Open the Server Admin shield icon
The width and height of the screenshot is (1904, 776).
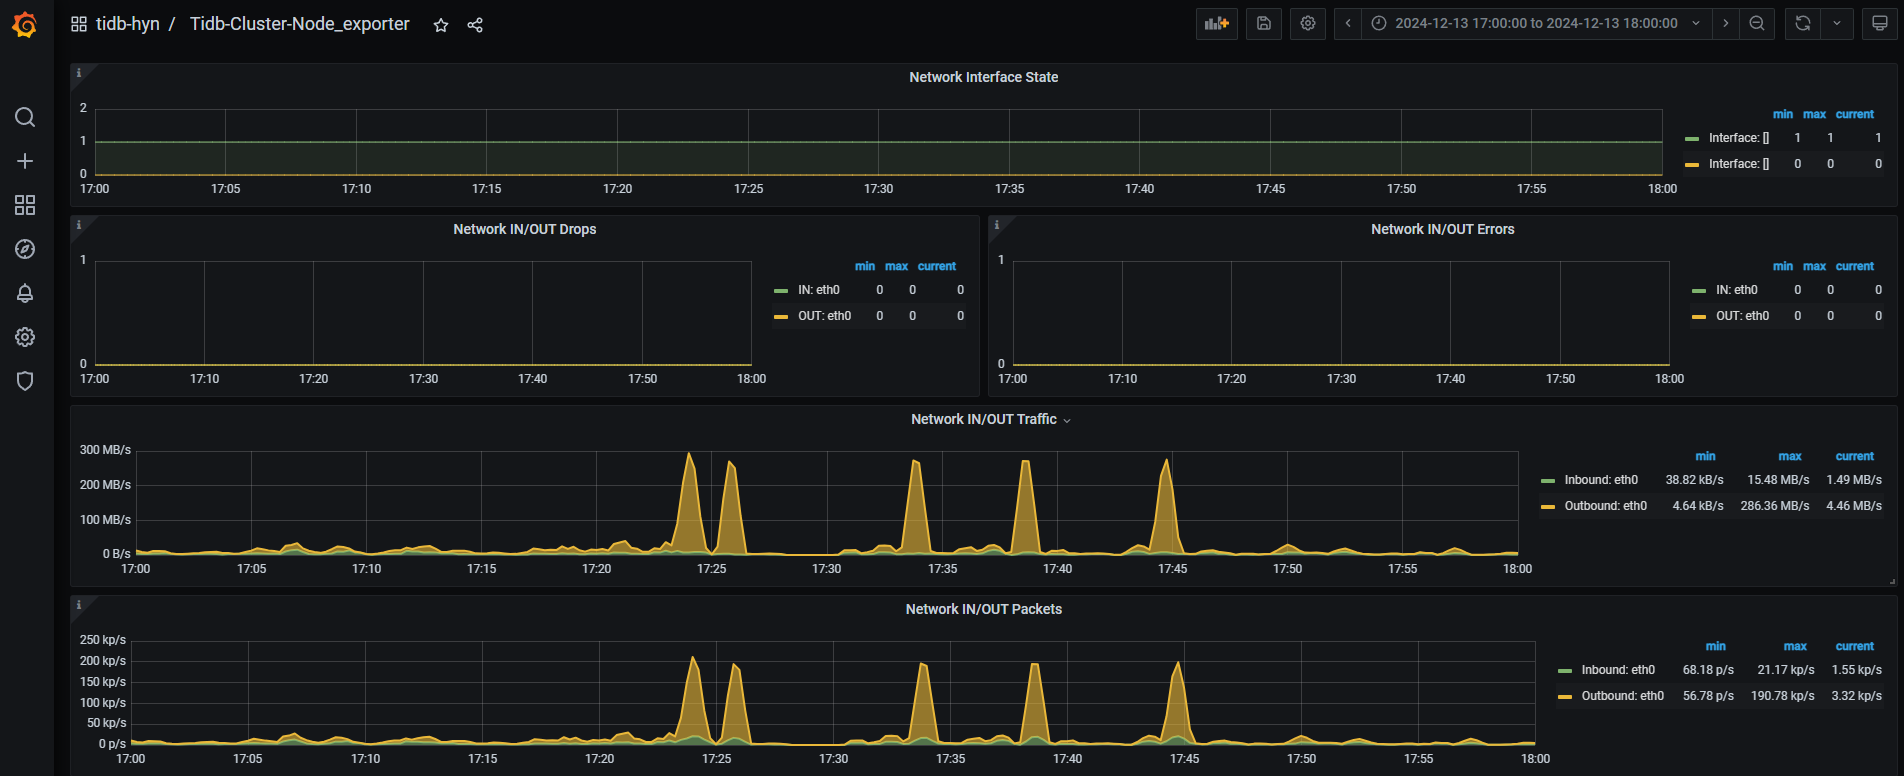tap(25, 381)
